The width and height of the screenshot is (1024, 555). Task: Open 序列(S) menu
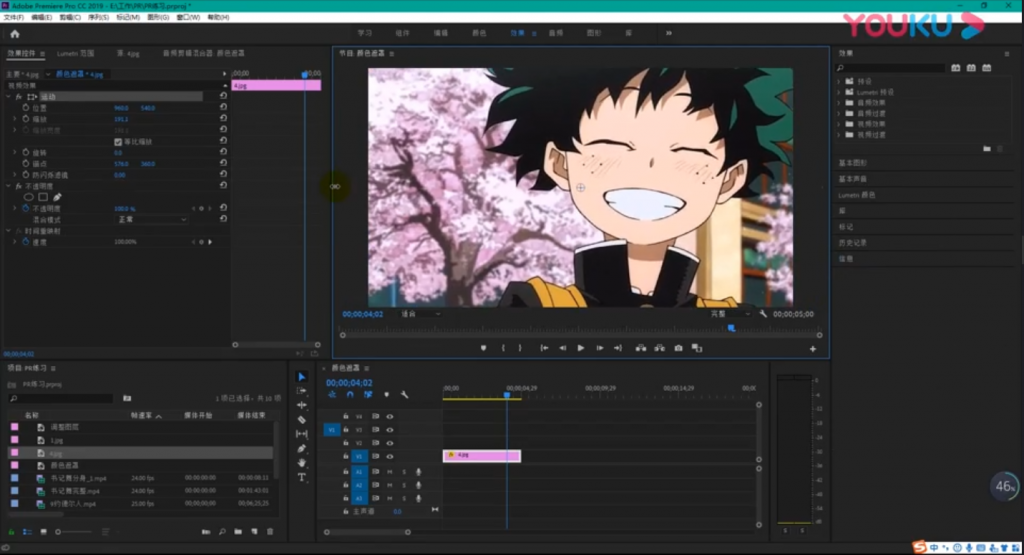(98, 17)
